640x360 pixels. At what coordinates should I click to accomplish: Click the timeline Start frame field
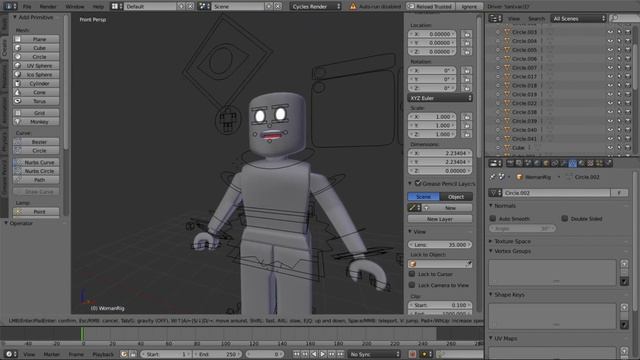[166, 354]
